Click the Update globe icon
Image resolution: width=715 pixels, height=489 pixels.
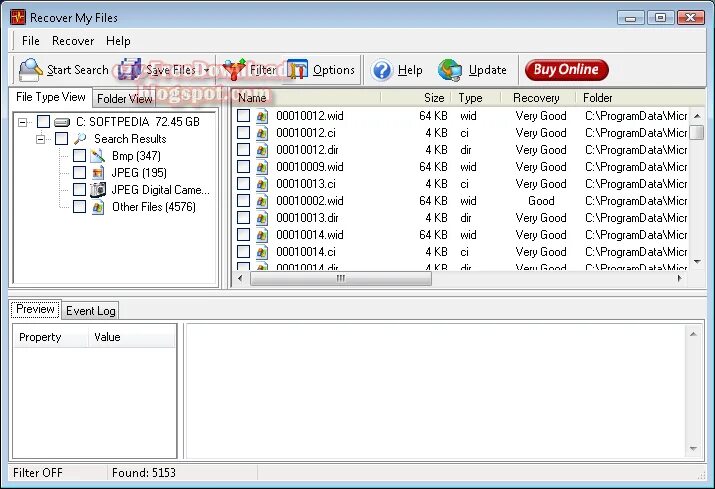pos(450,70)
